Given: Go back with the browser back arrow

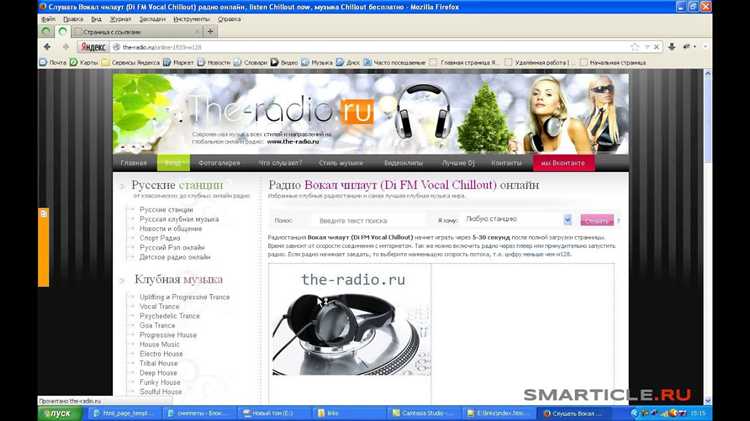Looking at the screenshot, I should (47, 47).
